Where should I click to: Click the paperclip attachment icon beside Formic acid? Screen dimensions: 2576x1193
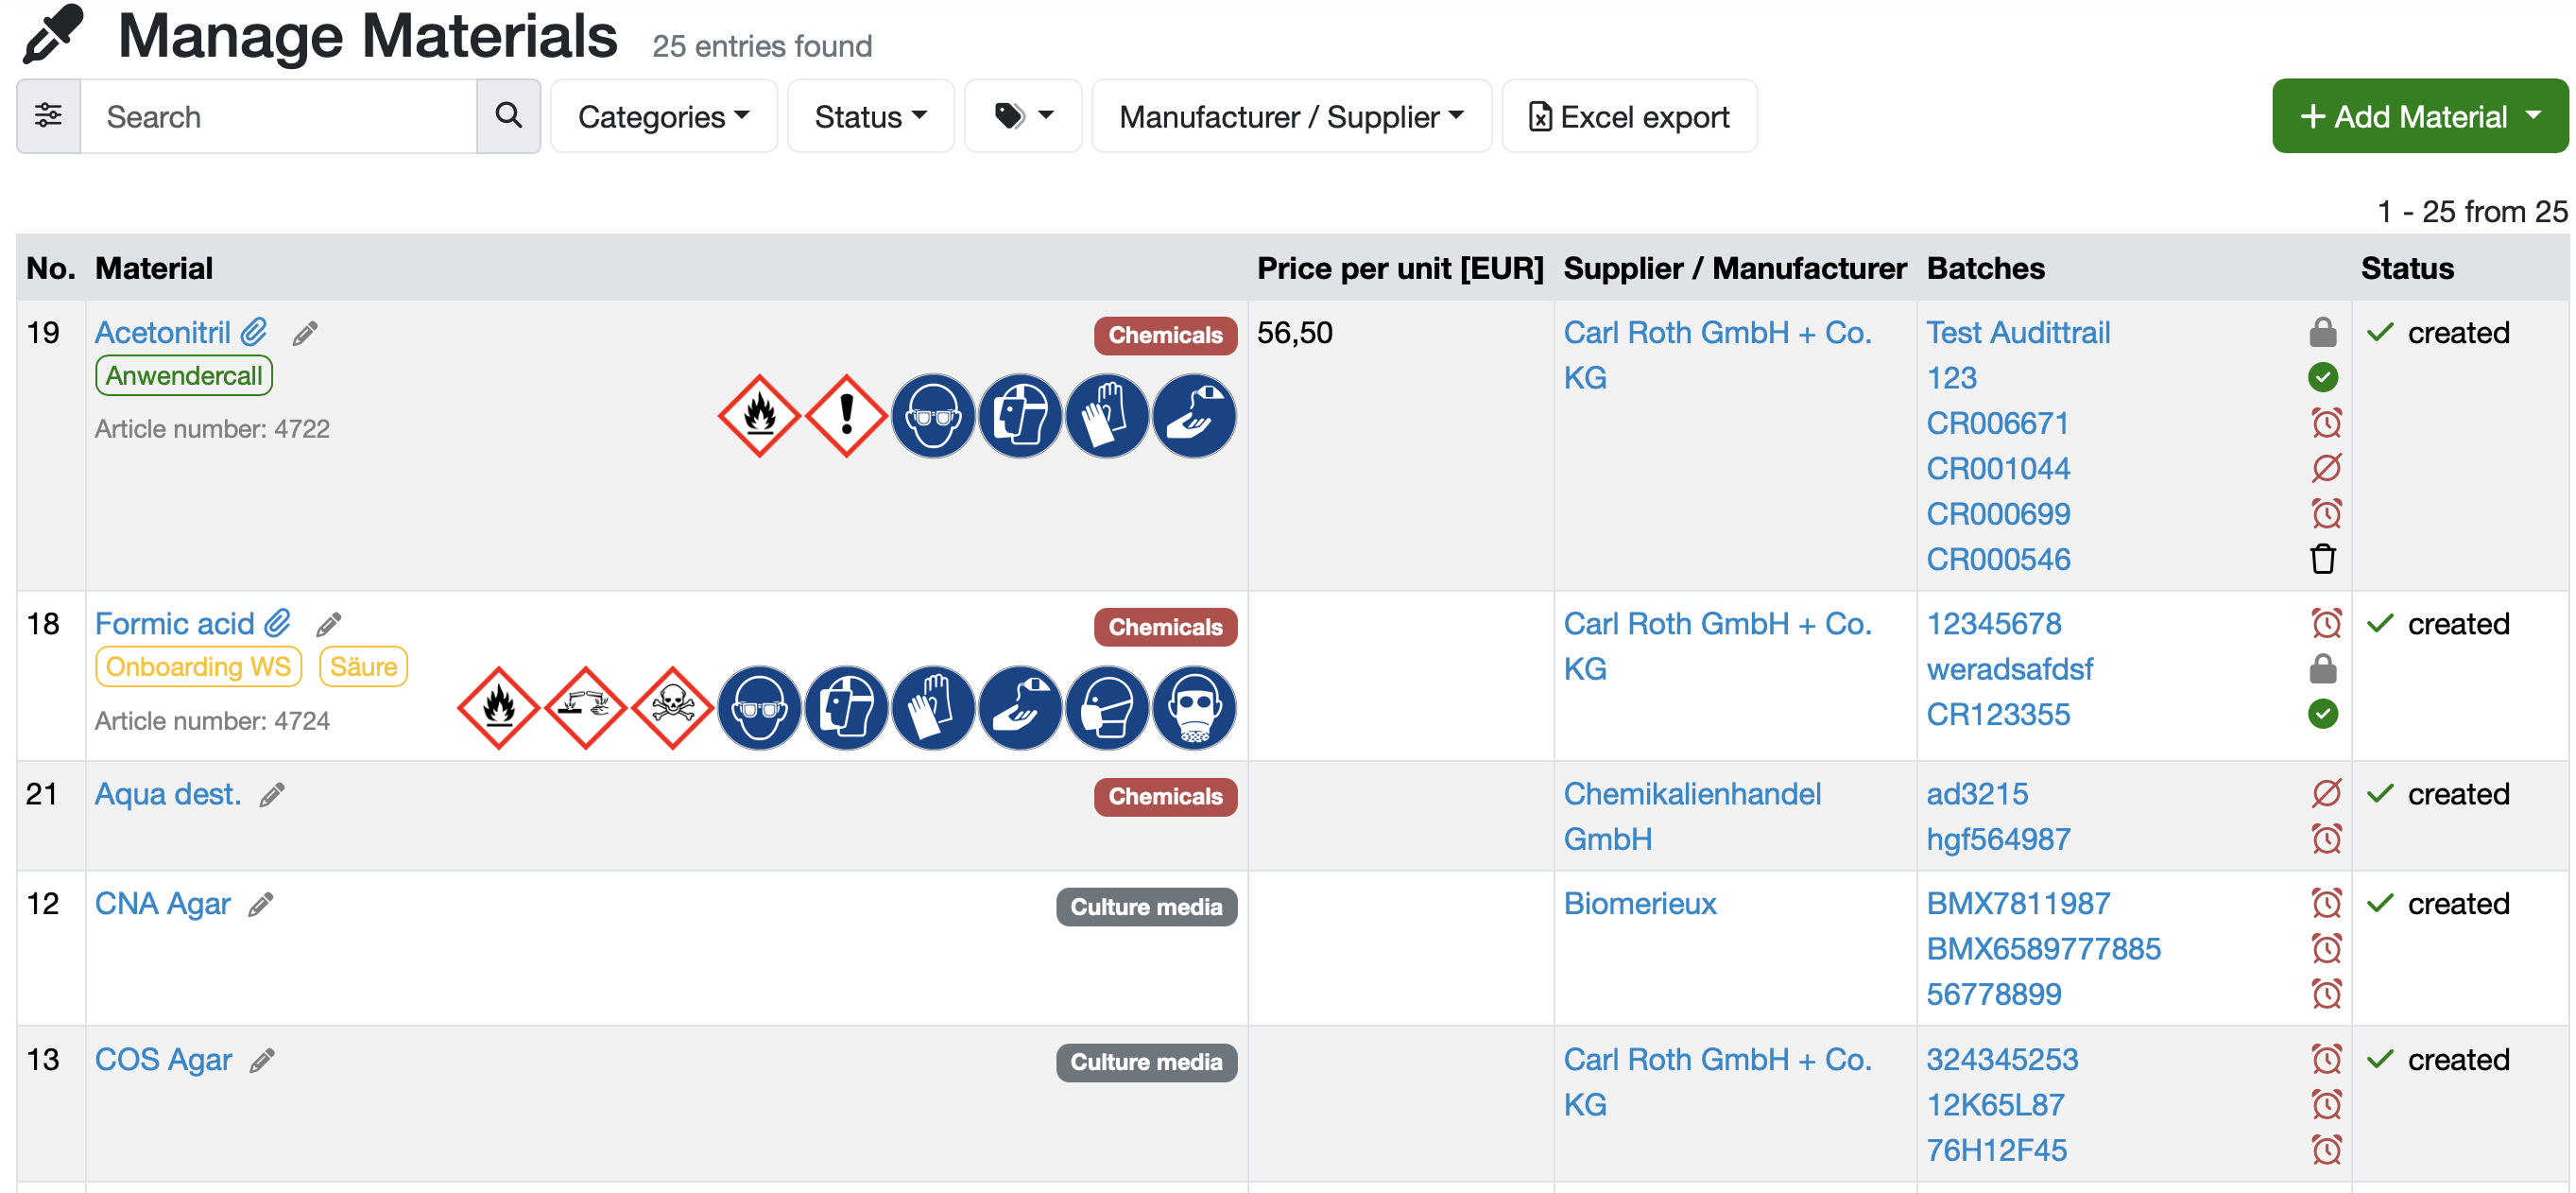pos(277,623)
